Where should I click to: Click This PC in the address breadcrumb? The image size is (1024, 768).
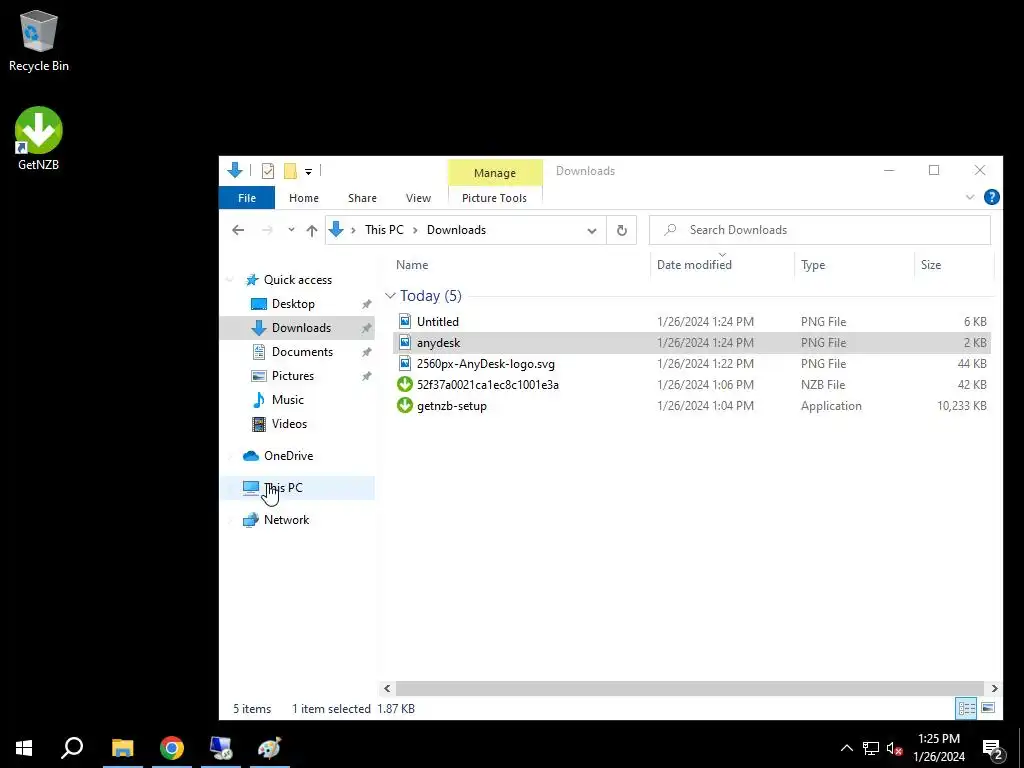[384, 230]
